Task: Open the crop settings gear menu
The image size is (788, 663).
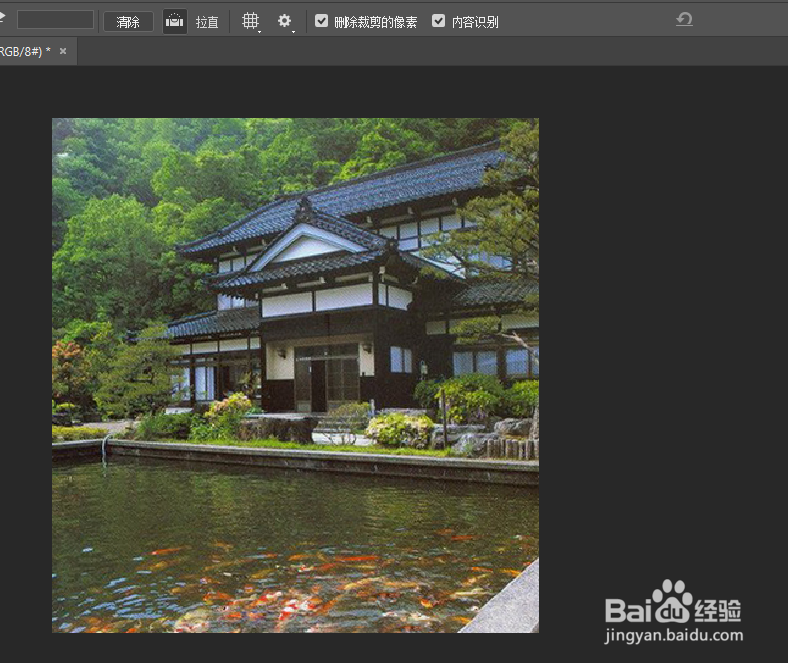Action: click(x=285, y=21)
